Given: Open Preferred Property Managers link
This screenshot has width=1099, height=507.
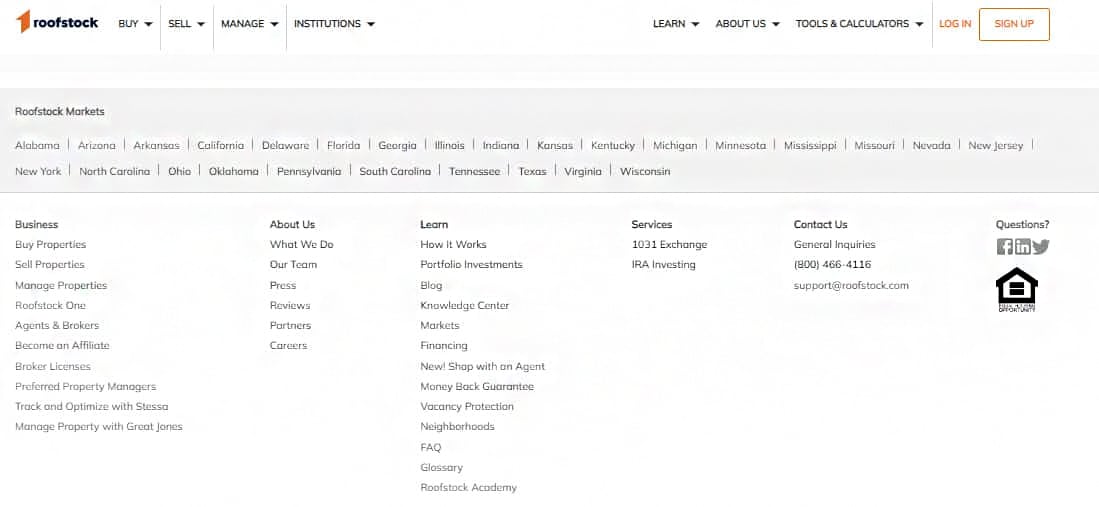Looking at the screenshot, I should pos(86,386).
